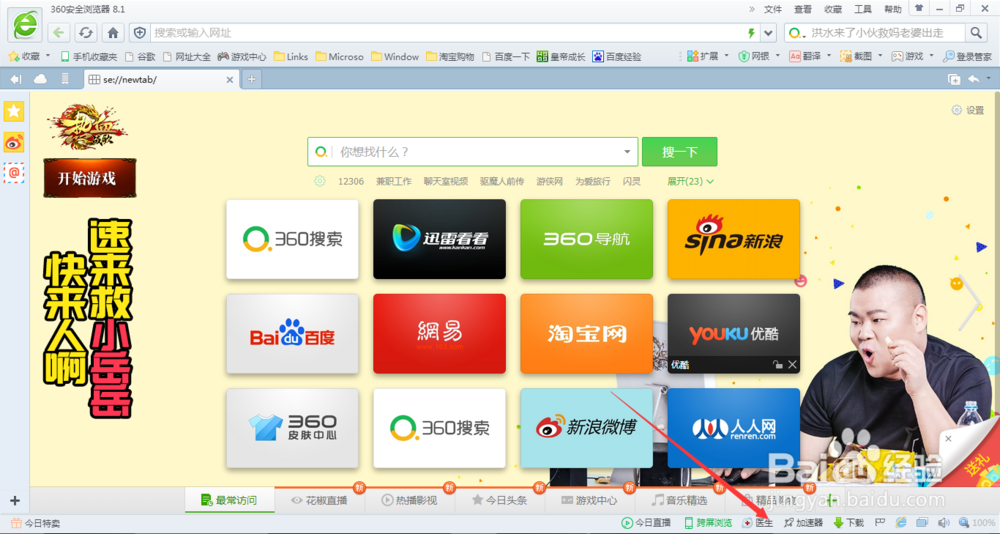The image size is (1000, 534).
Task: Open the 淘宝网 speed dial tile
Action: click(x=587, y=334)
